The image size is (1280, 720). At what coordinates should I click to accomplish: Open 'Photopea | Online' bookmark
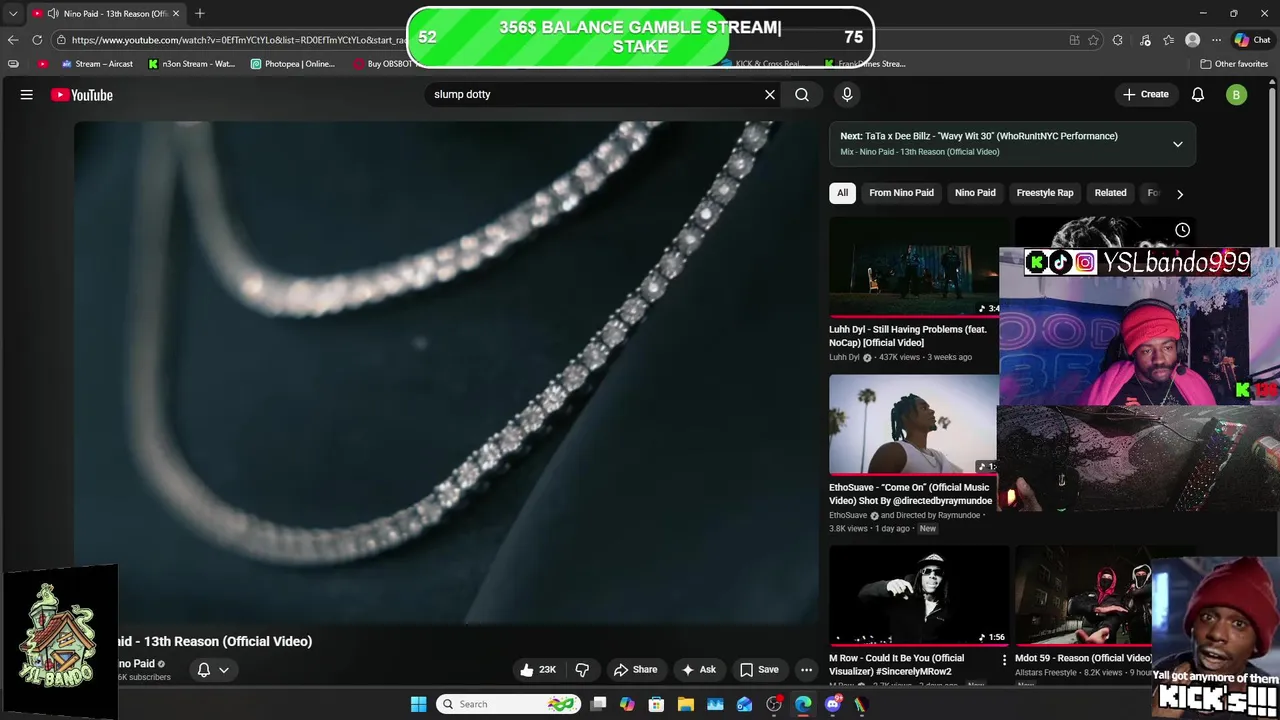[x=293, y=64]
